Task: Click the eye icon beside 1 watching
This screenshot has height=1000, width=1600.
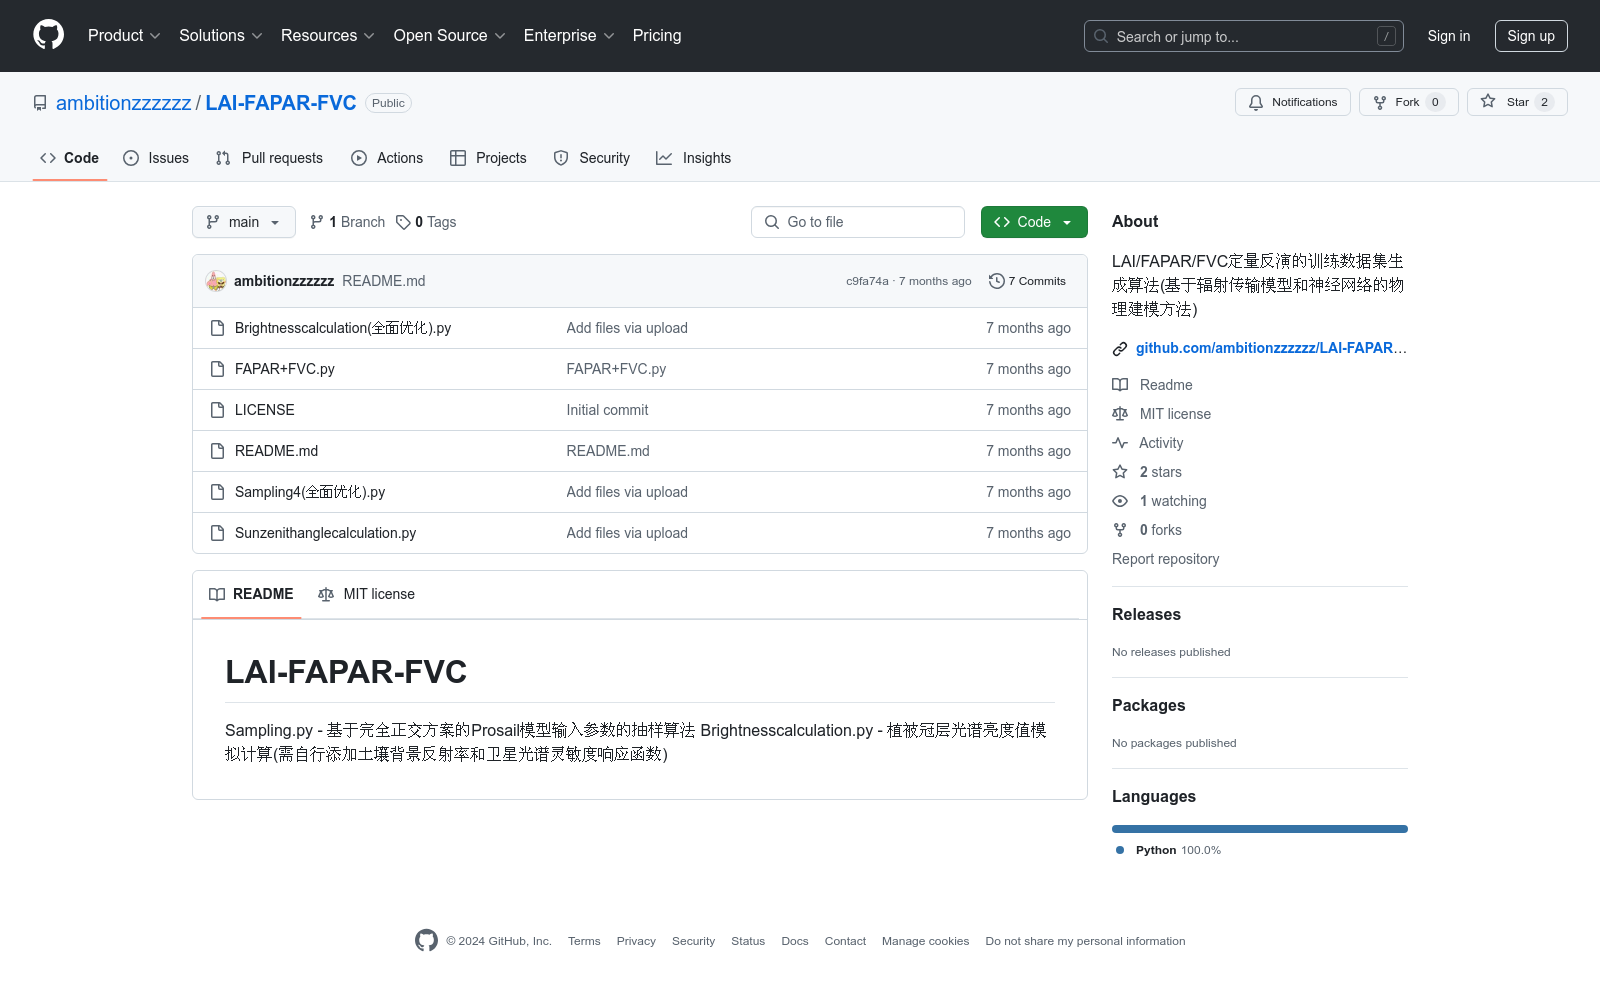Action: click(1120, 501)
